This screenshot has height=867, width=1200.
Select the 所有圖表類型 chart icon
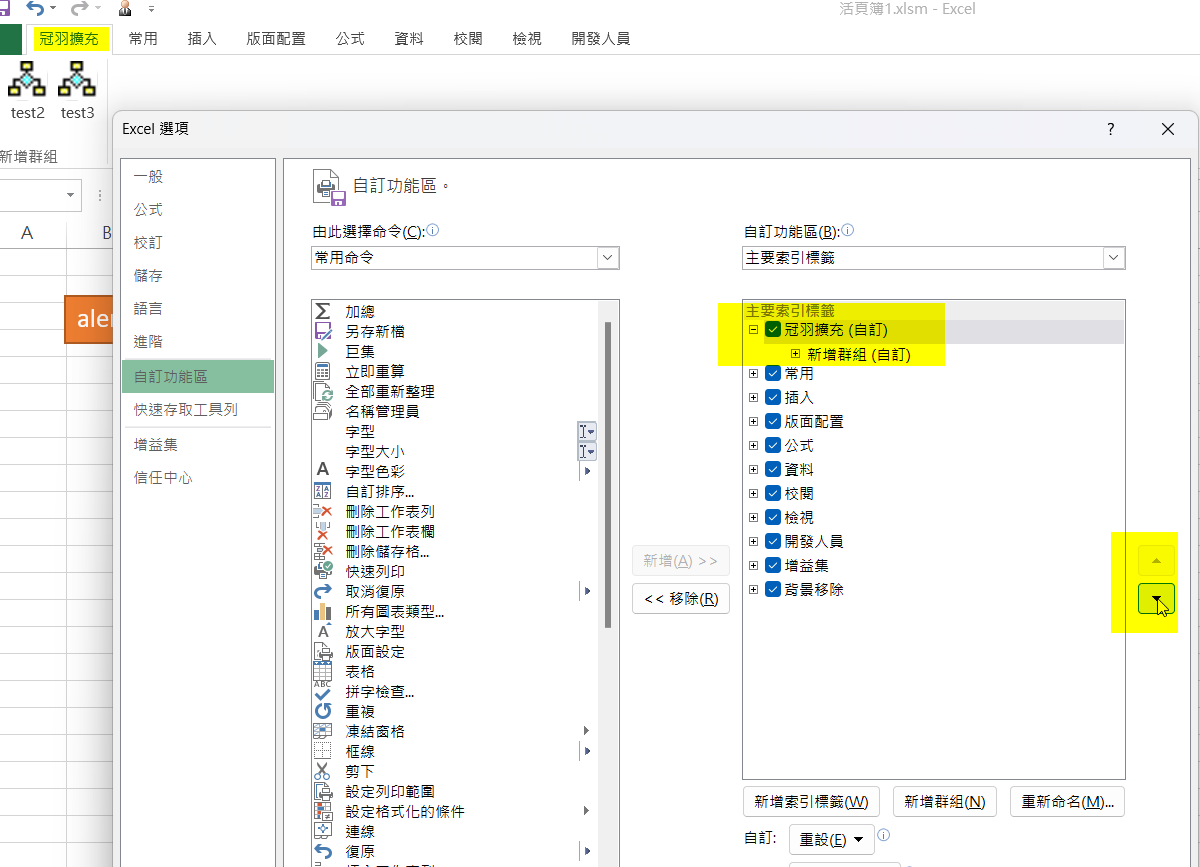[x=323, y=611]
